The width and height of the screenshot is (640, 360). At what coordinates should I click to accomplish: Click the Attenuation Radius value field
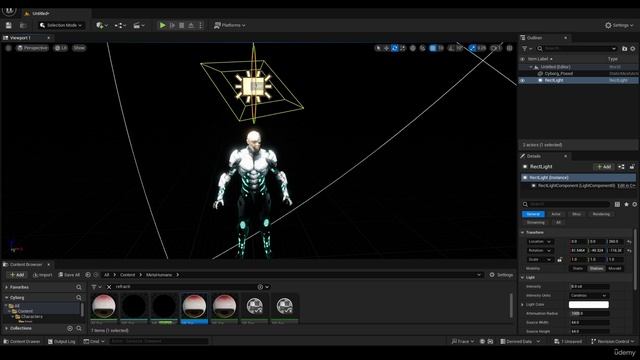(589, 313)
